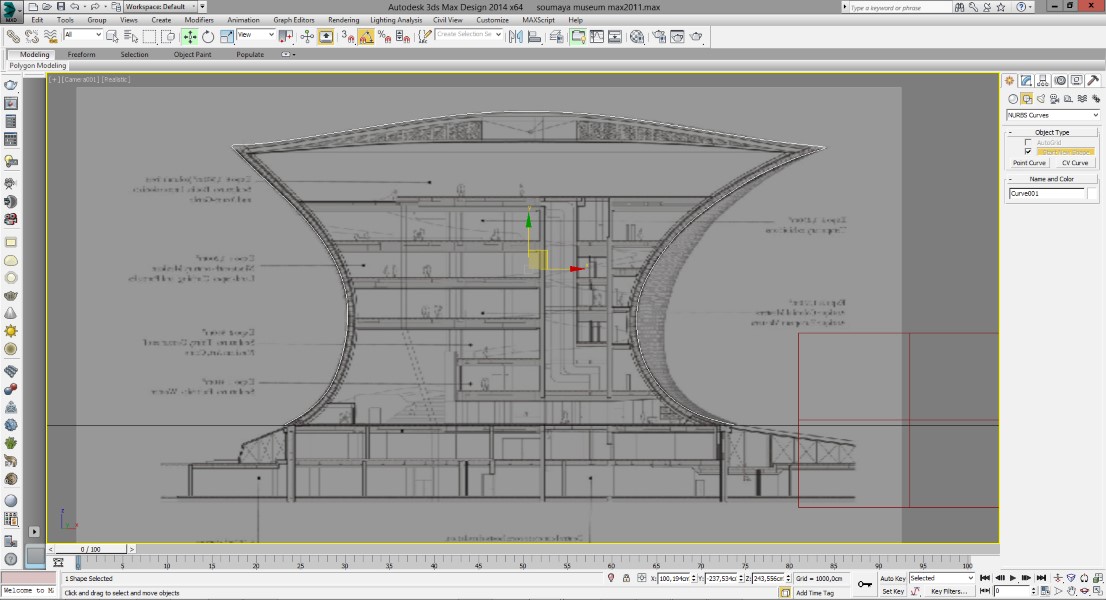
Task: Toggle the Angle Snap button
Action: (x=366, y=37)
